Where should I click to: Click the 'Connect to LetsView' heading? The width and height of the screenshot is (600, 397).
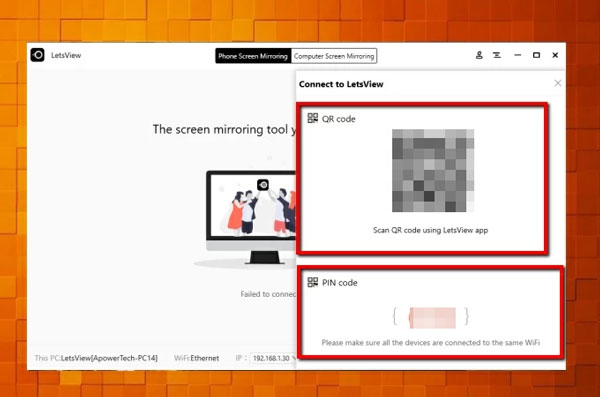pyautogui.click(x=341, y=84)
